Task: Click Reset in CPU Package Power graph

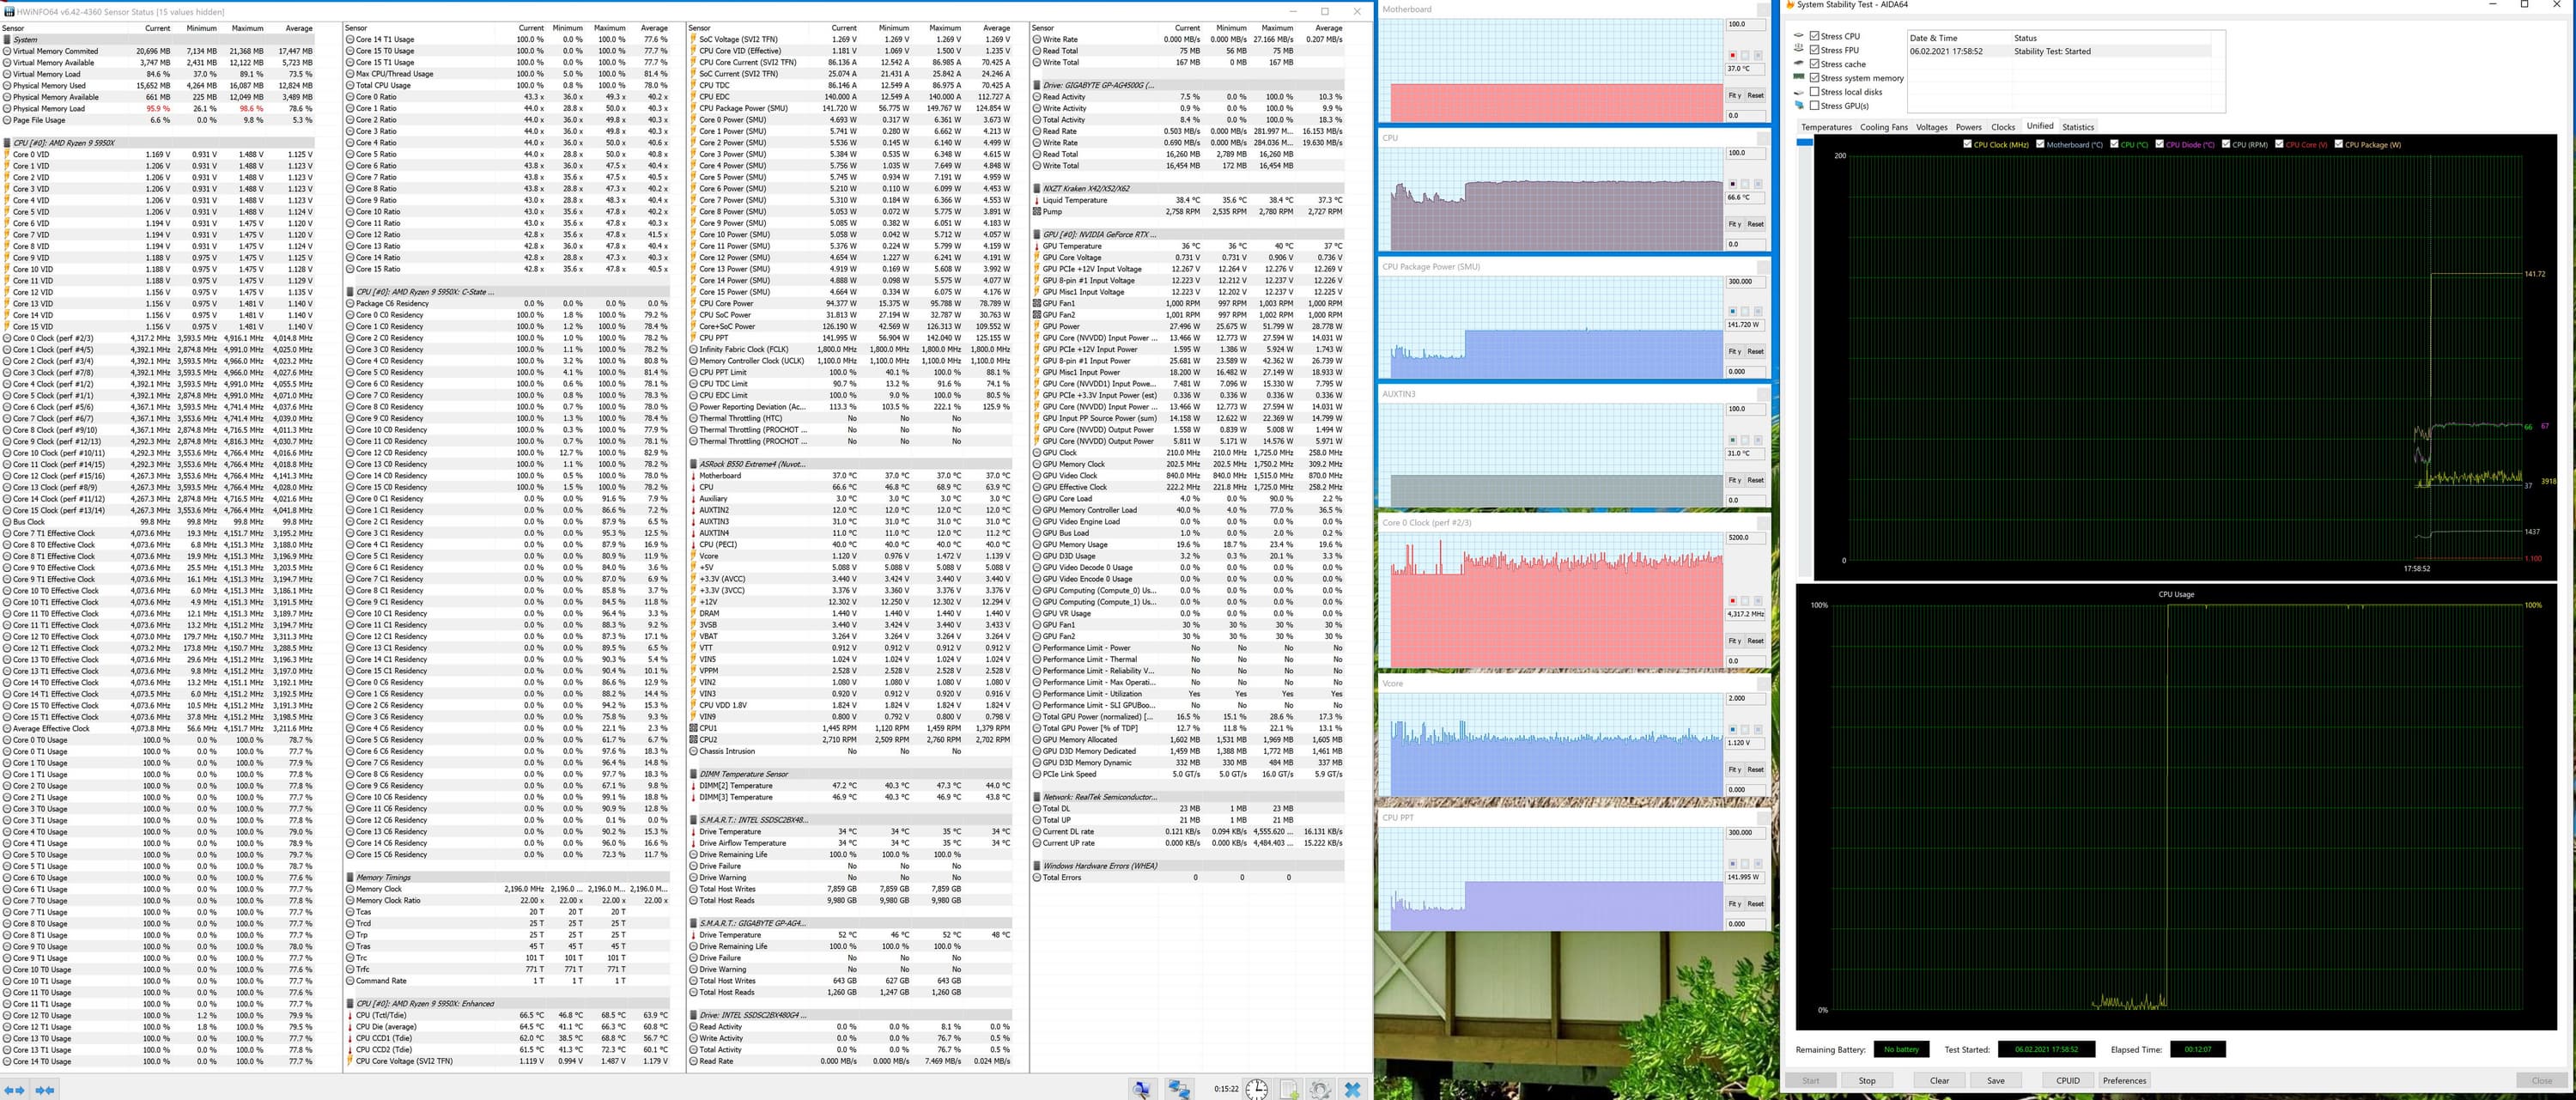Action: pyautogui.click(x=1755, y=352)
